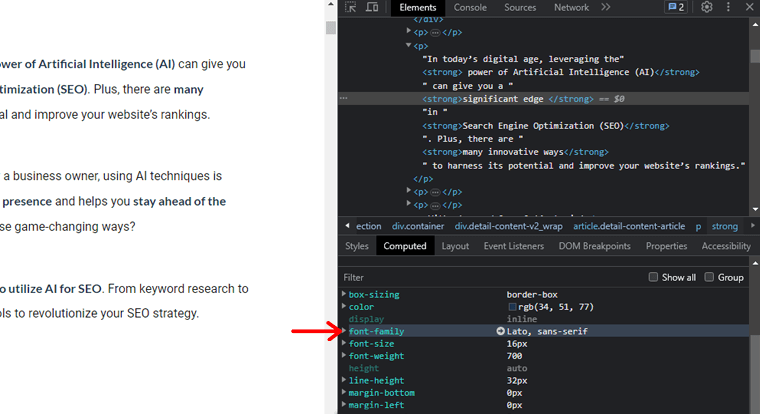Select the strong 'significant edge' node

coord(507,99)
